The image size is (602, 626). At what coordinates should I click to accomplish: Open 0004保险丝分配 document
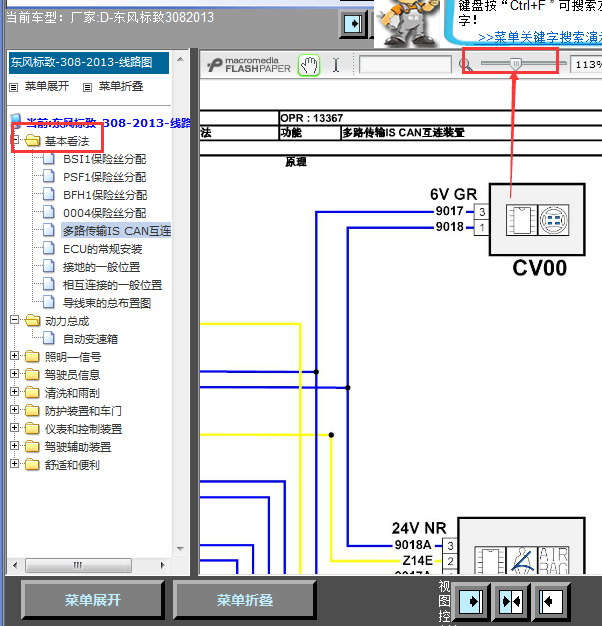click(x=105, y=213)
